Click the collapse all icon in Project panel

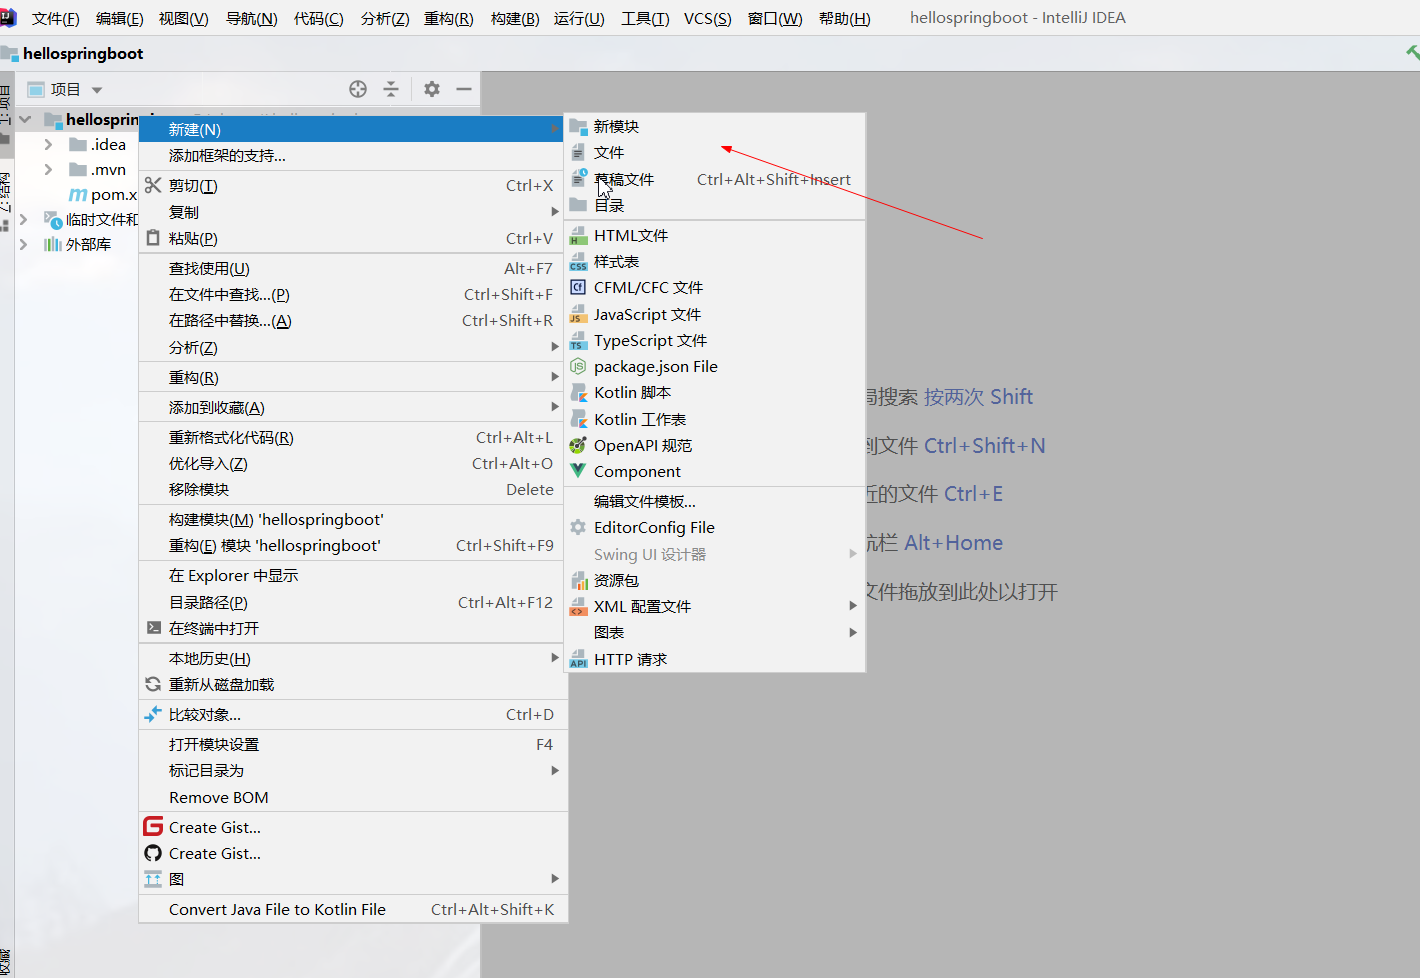point(391,89)
